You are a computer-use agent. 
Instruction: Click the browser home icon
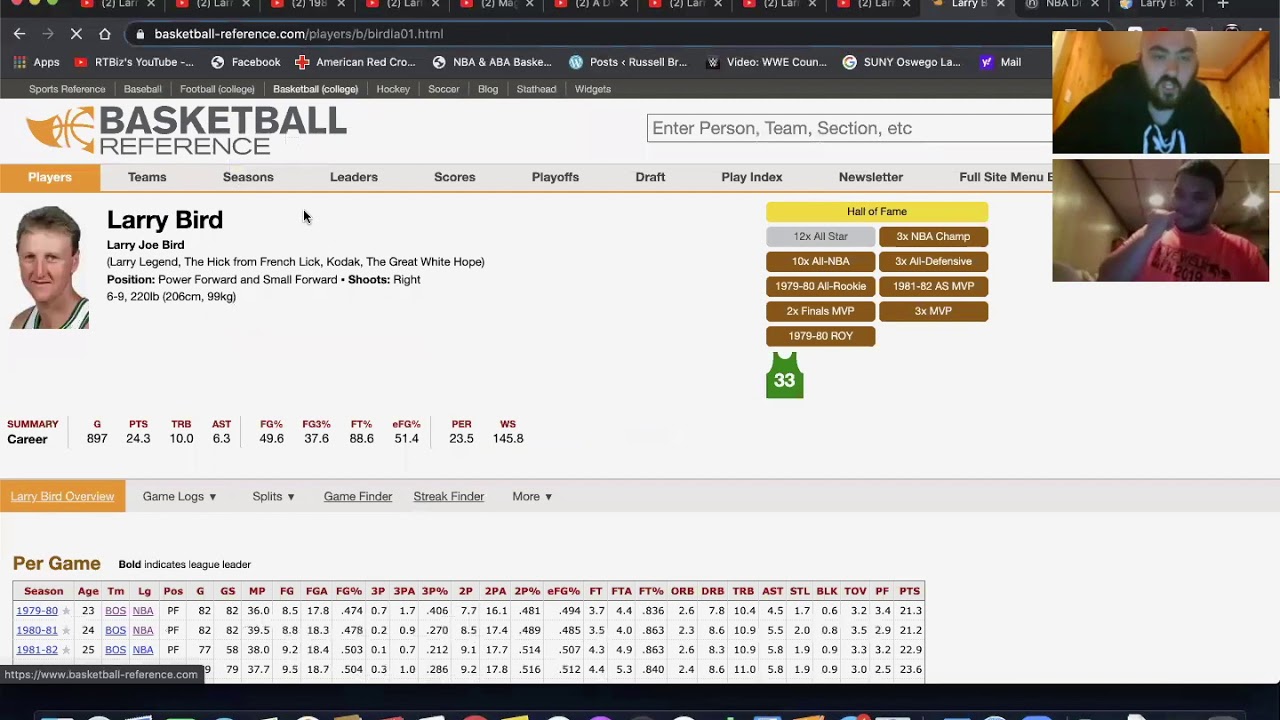pos(104,34)
